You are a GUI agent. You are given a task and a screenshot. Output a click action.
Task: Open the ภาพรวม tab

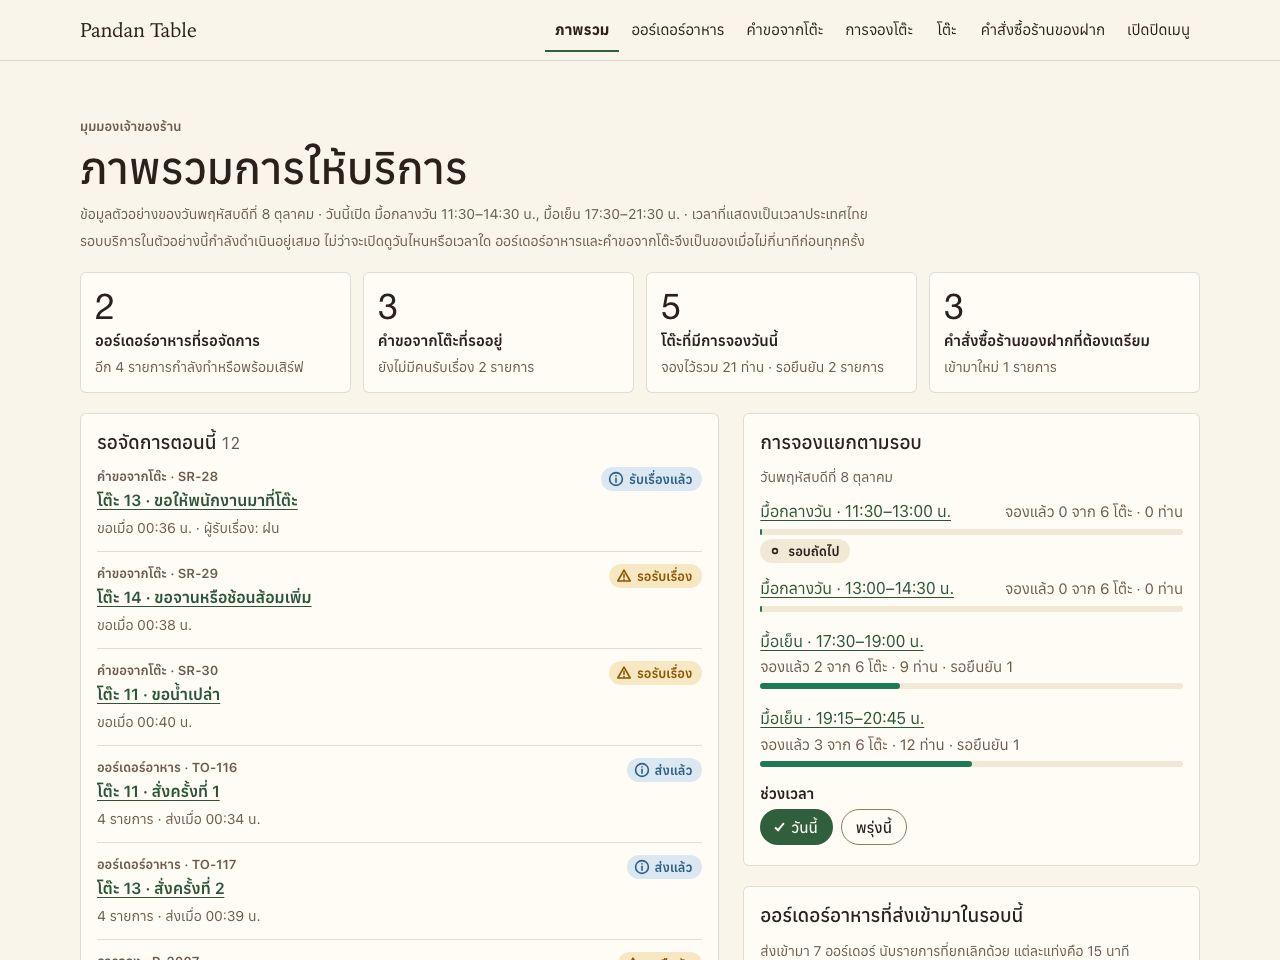click(582, 30)
